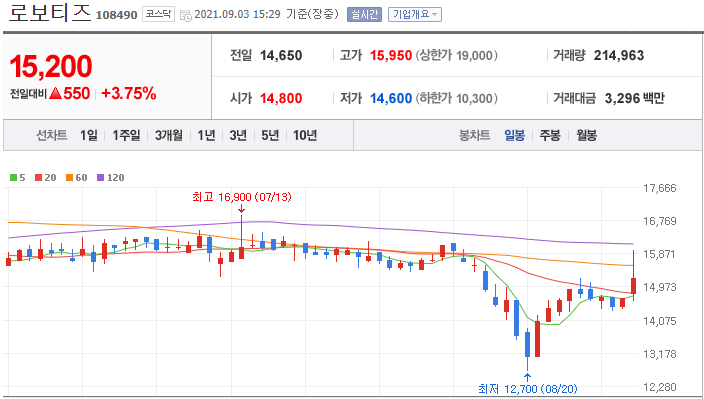Select the 1년 line chart tab

(207, 135)
